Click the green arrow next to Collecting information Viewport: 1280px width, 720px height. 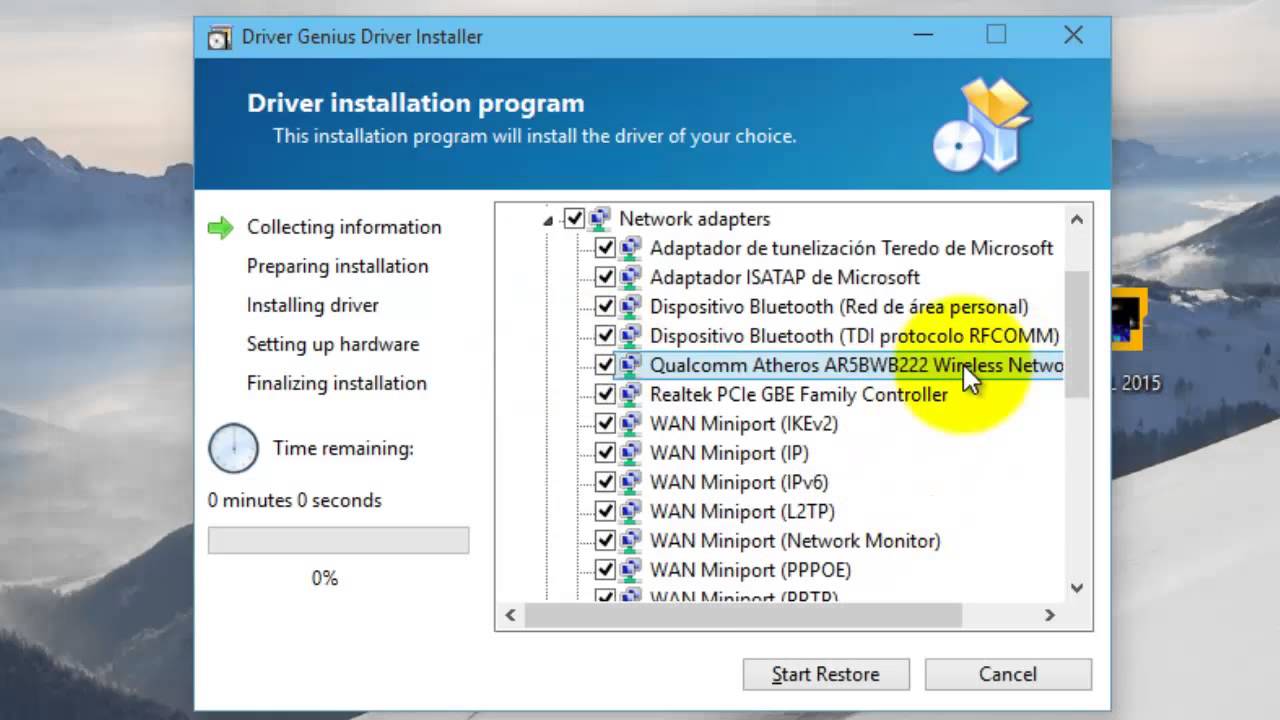point(220,227)
